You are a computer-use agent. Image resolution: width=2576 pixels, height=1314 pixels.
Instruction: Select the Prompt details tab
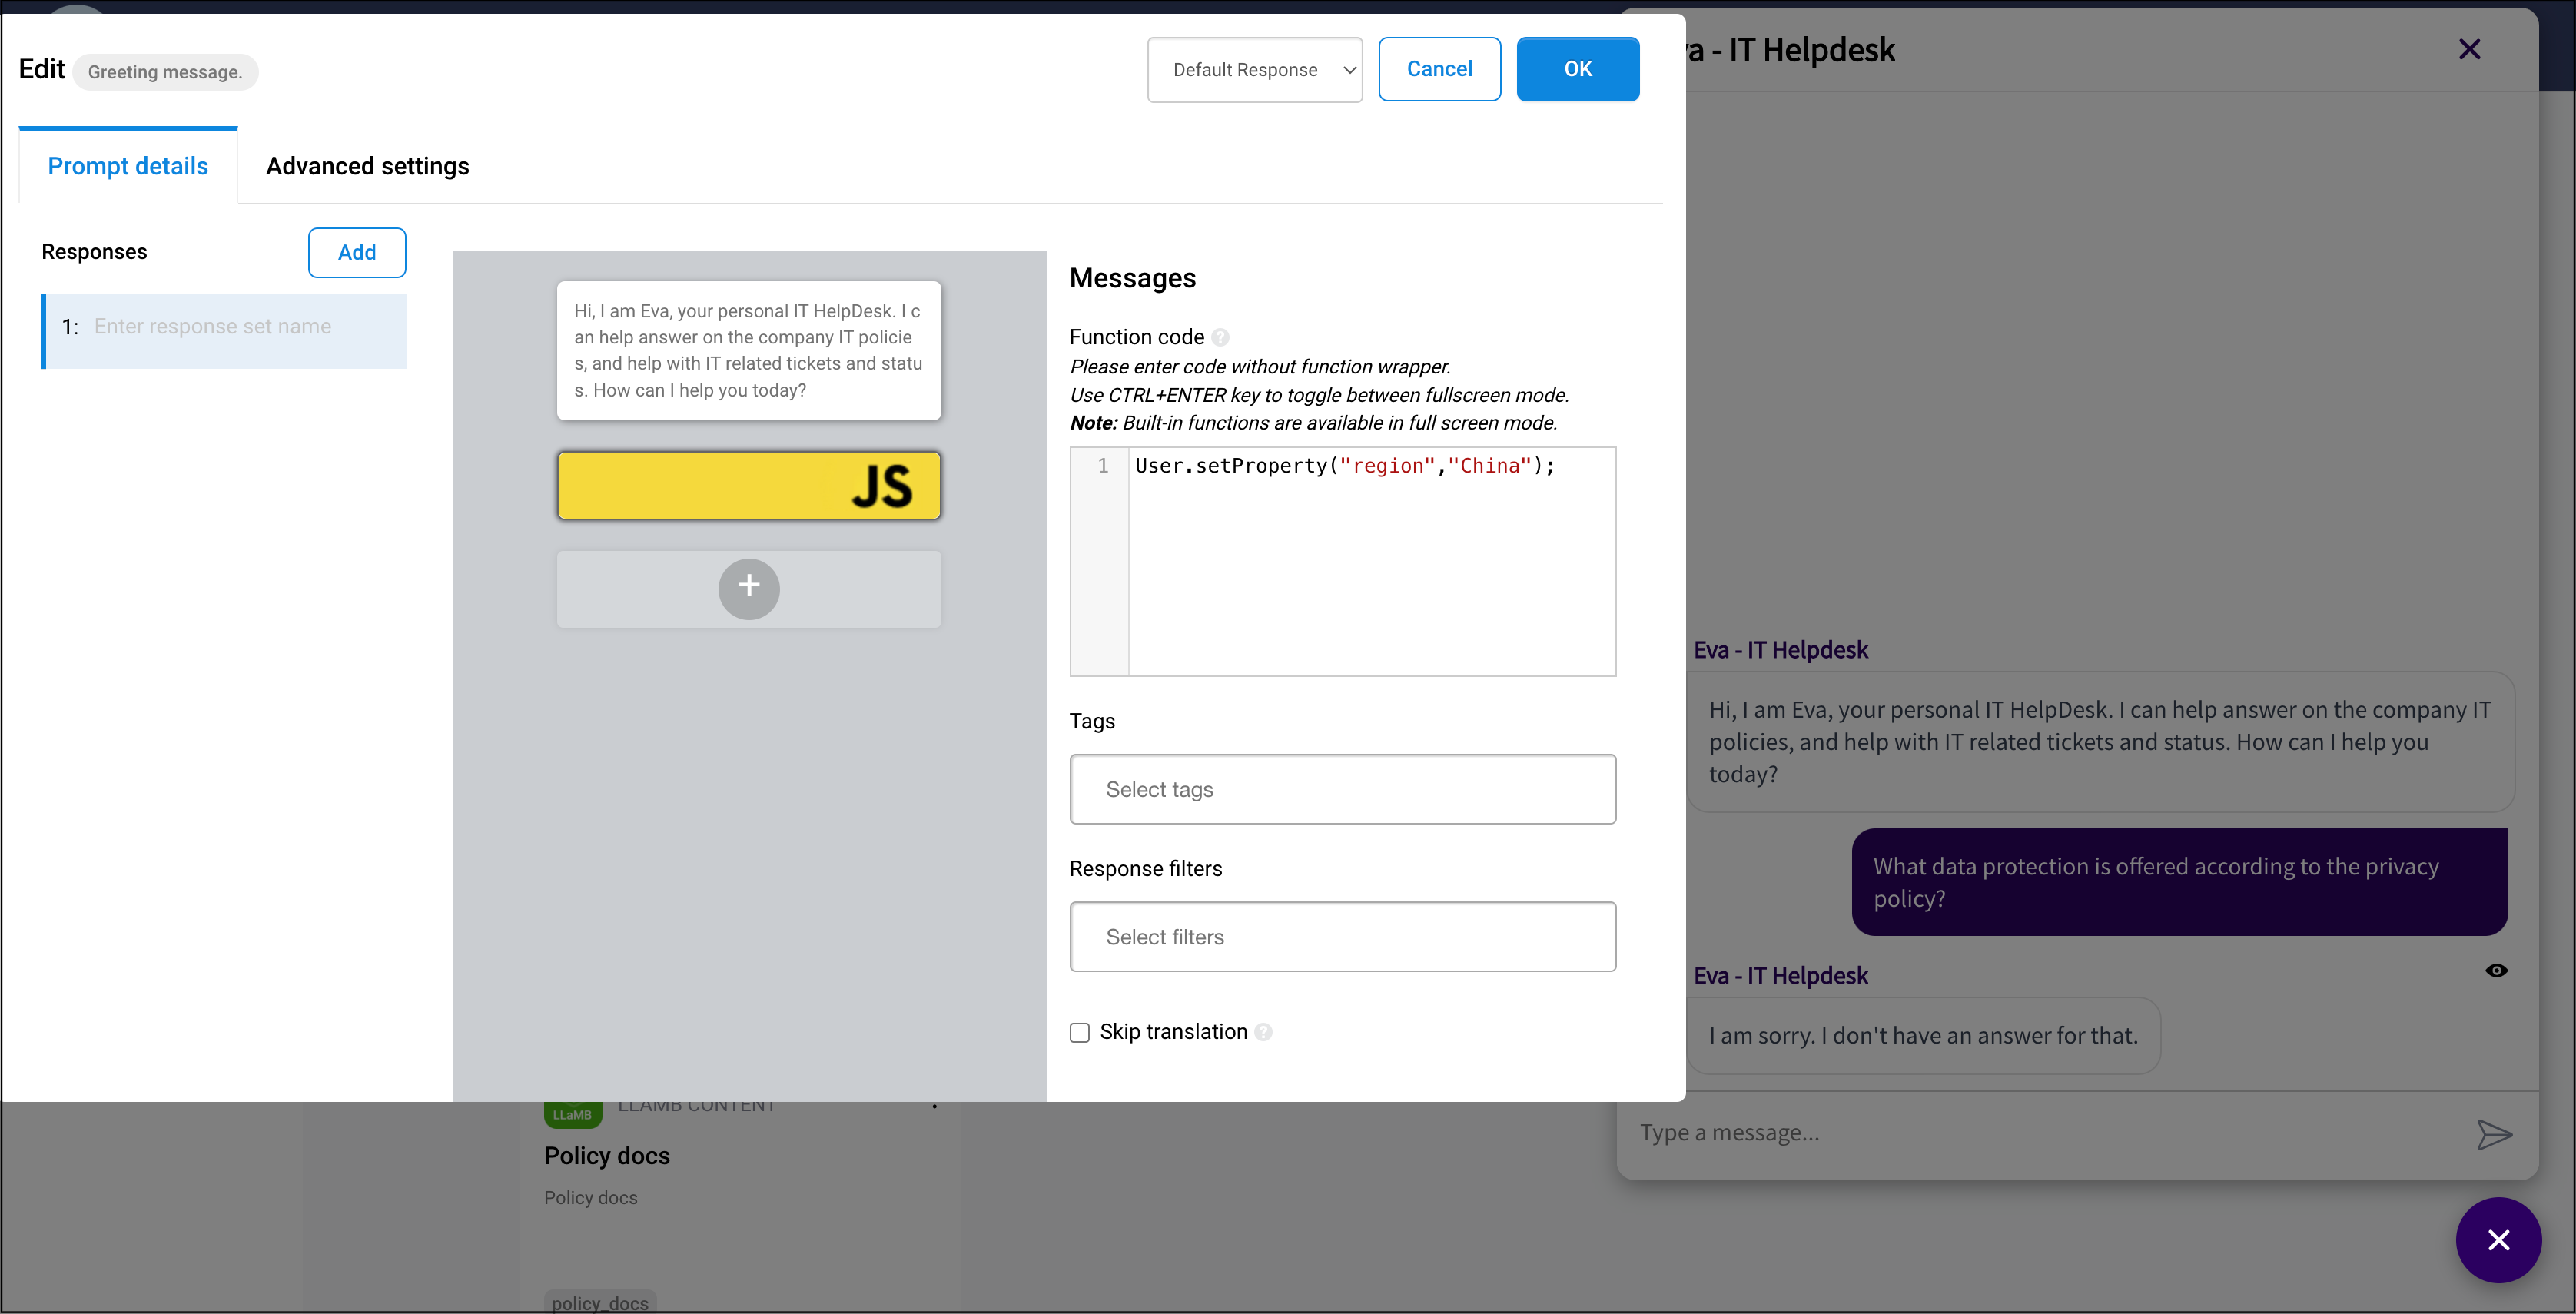[128, 166]
